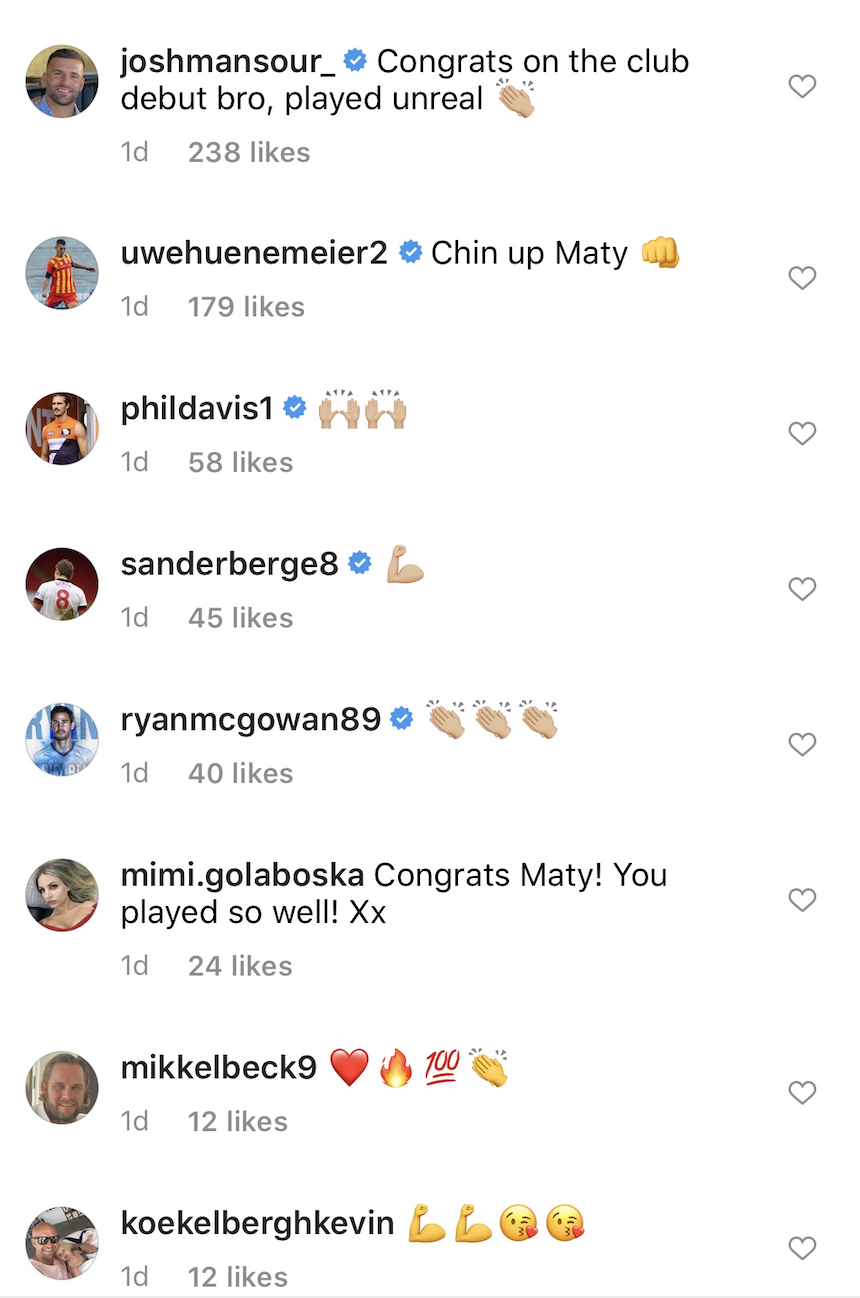Open 179 likes on uwehuenemeier2's comment
860x1298 pixels.
tap(245, 307)
